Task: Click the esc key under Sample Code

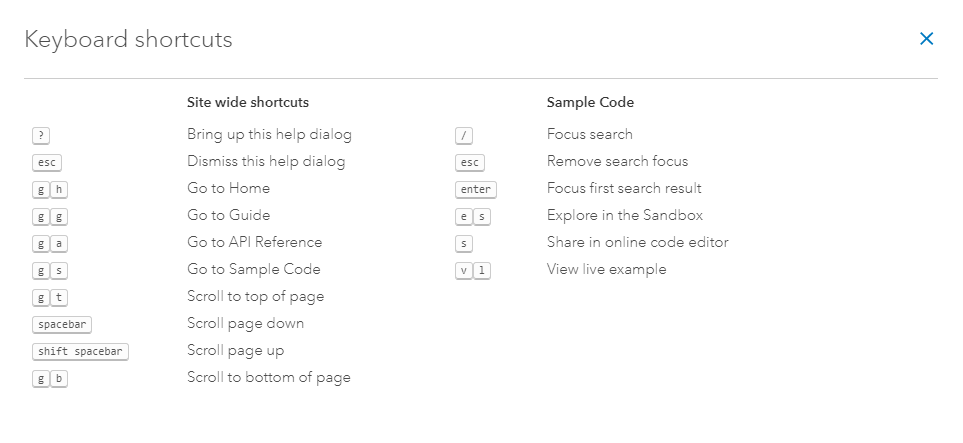Action: 469,162
